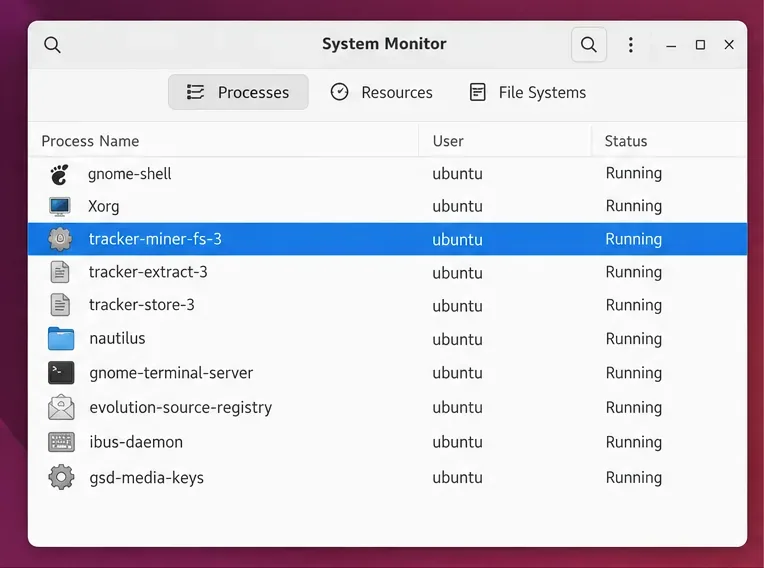
Task: Click the gnome-shell footprint icon
Action: pos(60,174)
